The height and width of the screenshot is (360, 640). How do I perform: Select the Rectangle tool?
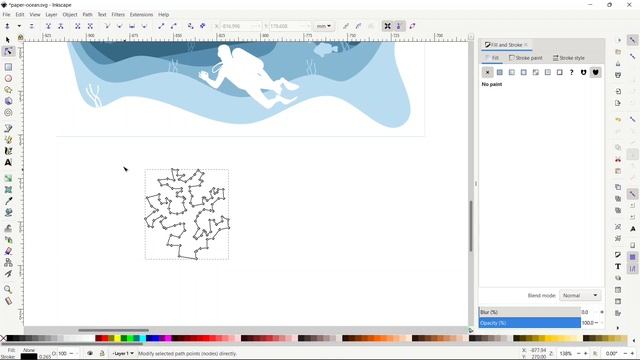(x=8, y=67)
